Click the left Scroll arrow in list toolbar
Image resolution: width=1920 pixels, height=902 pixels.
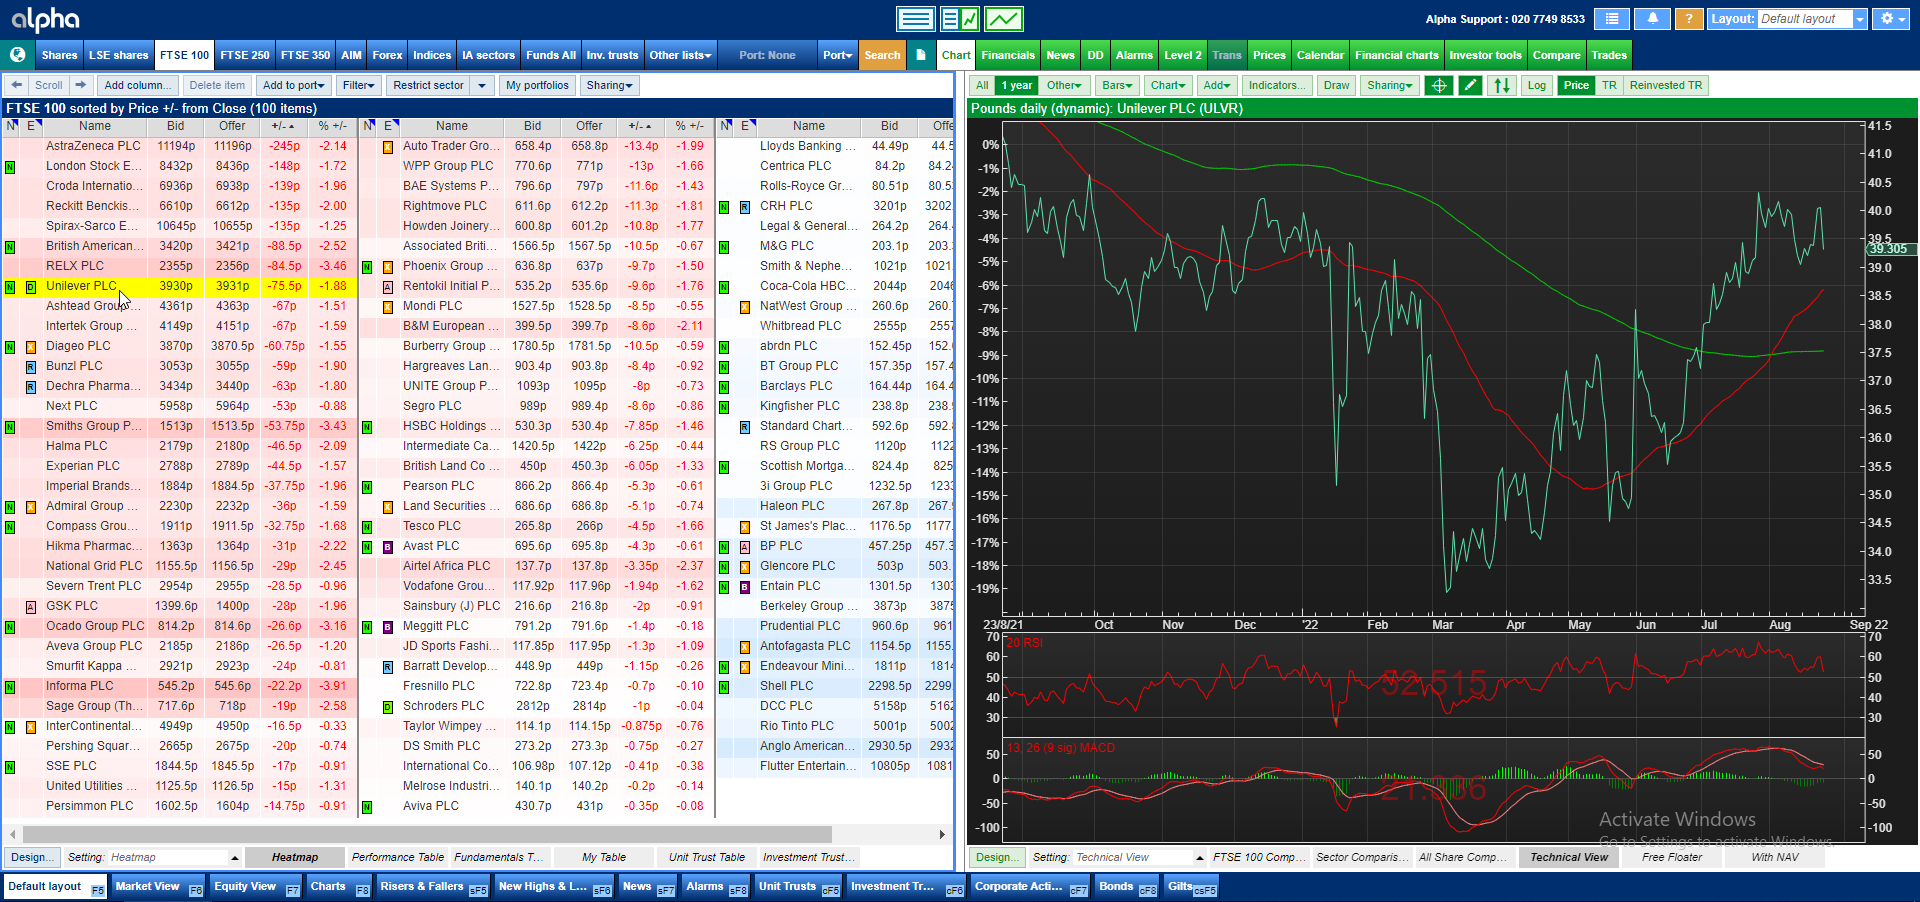point(17,85)
